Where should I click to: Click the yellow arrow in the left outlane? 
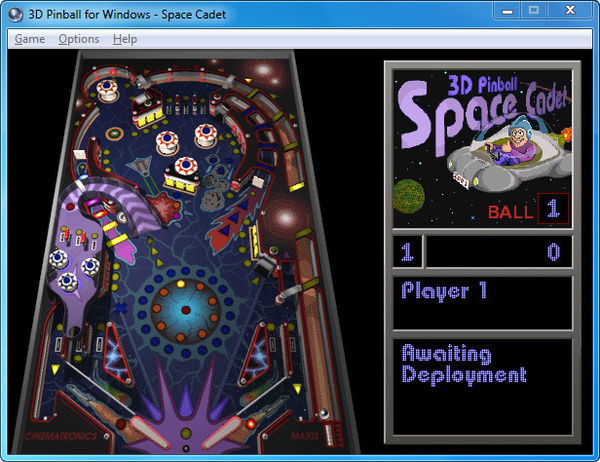[55, 369]
